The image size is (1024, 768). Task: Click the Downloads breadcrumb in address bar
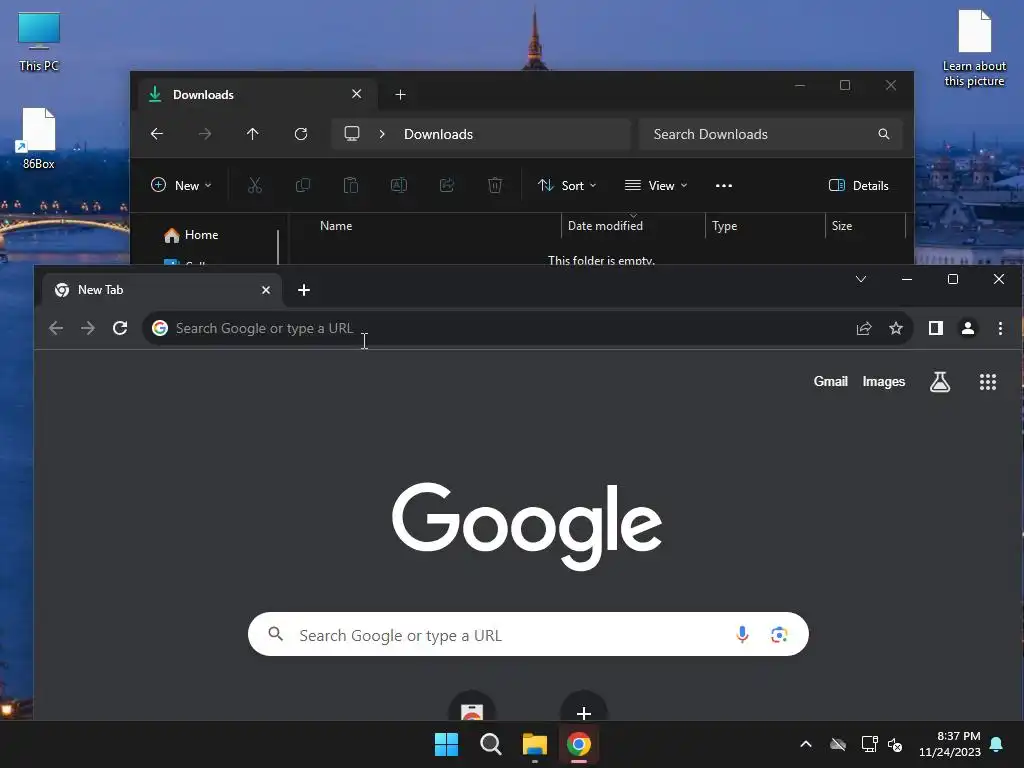click(438, 134)
